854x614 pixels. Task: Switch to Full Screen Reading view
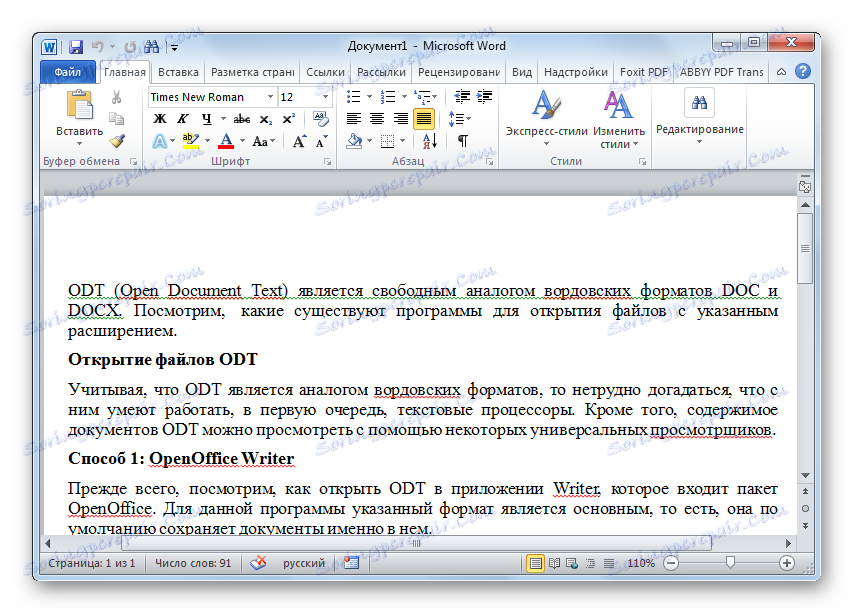point(554,563)
